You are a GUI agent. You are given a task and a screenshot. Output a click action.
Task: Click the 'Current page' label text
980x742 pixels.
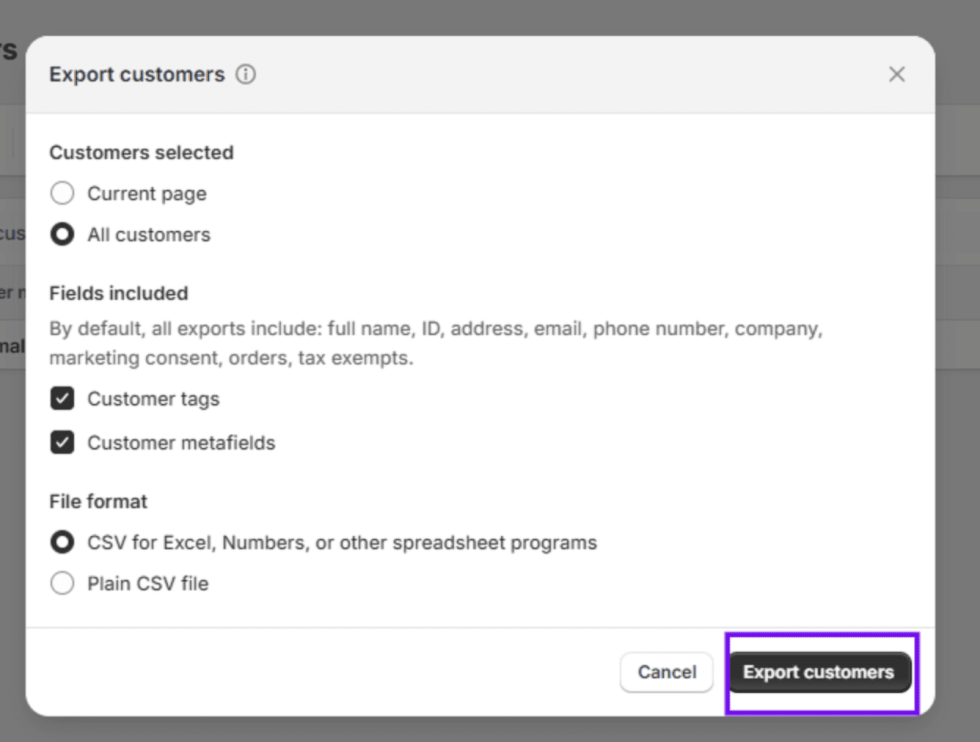click(147, 194)
